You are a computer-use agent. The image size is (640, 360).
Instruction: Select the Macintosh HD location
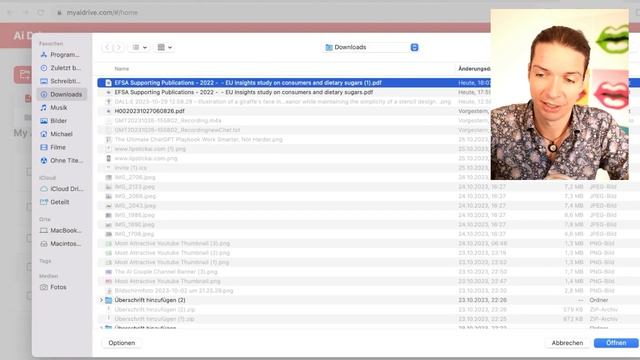point(61,244)
